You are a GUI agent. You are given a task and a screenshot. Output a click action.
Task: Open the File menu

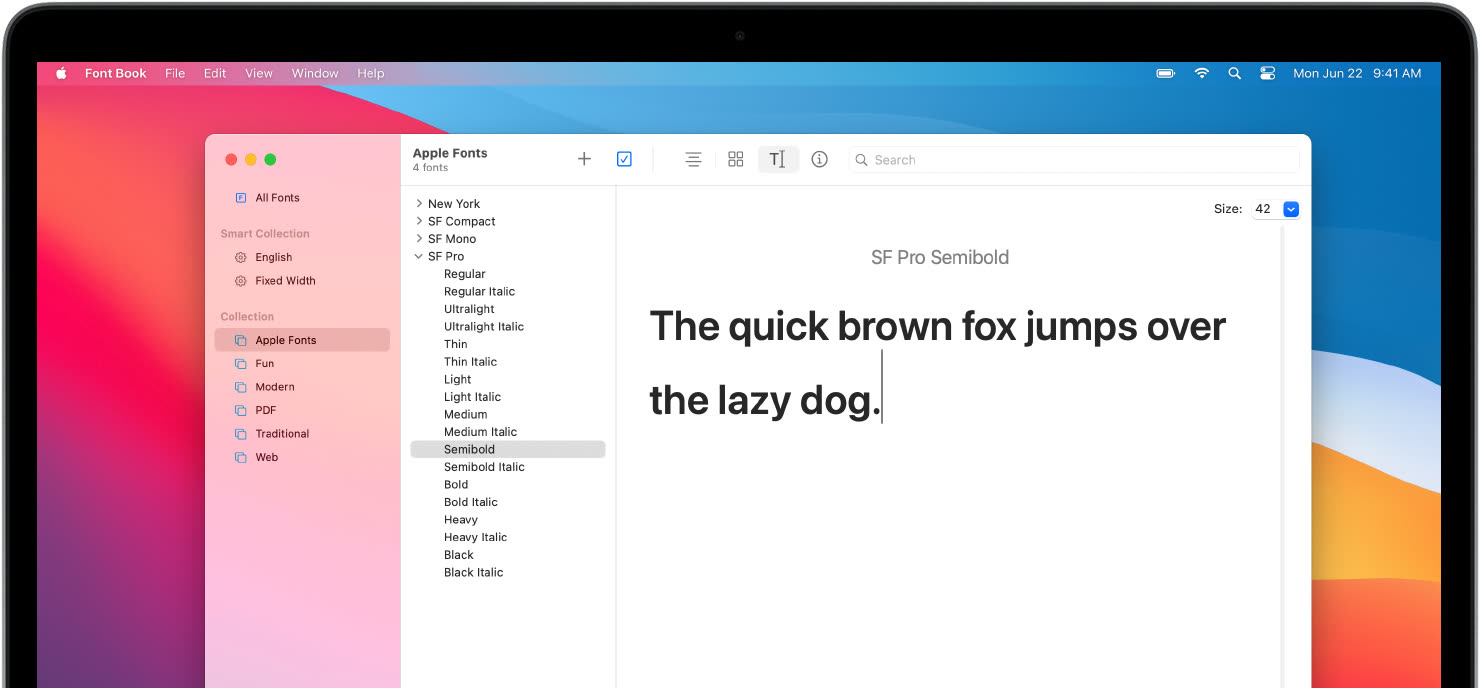tap(175, 73)
